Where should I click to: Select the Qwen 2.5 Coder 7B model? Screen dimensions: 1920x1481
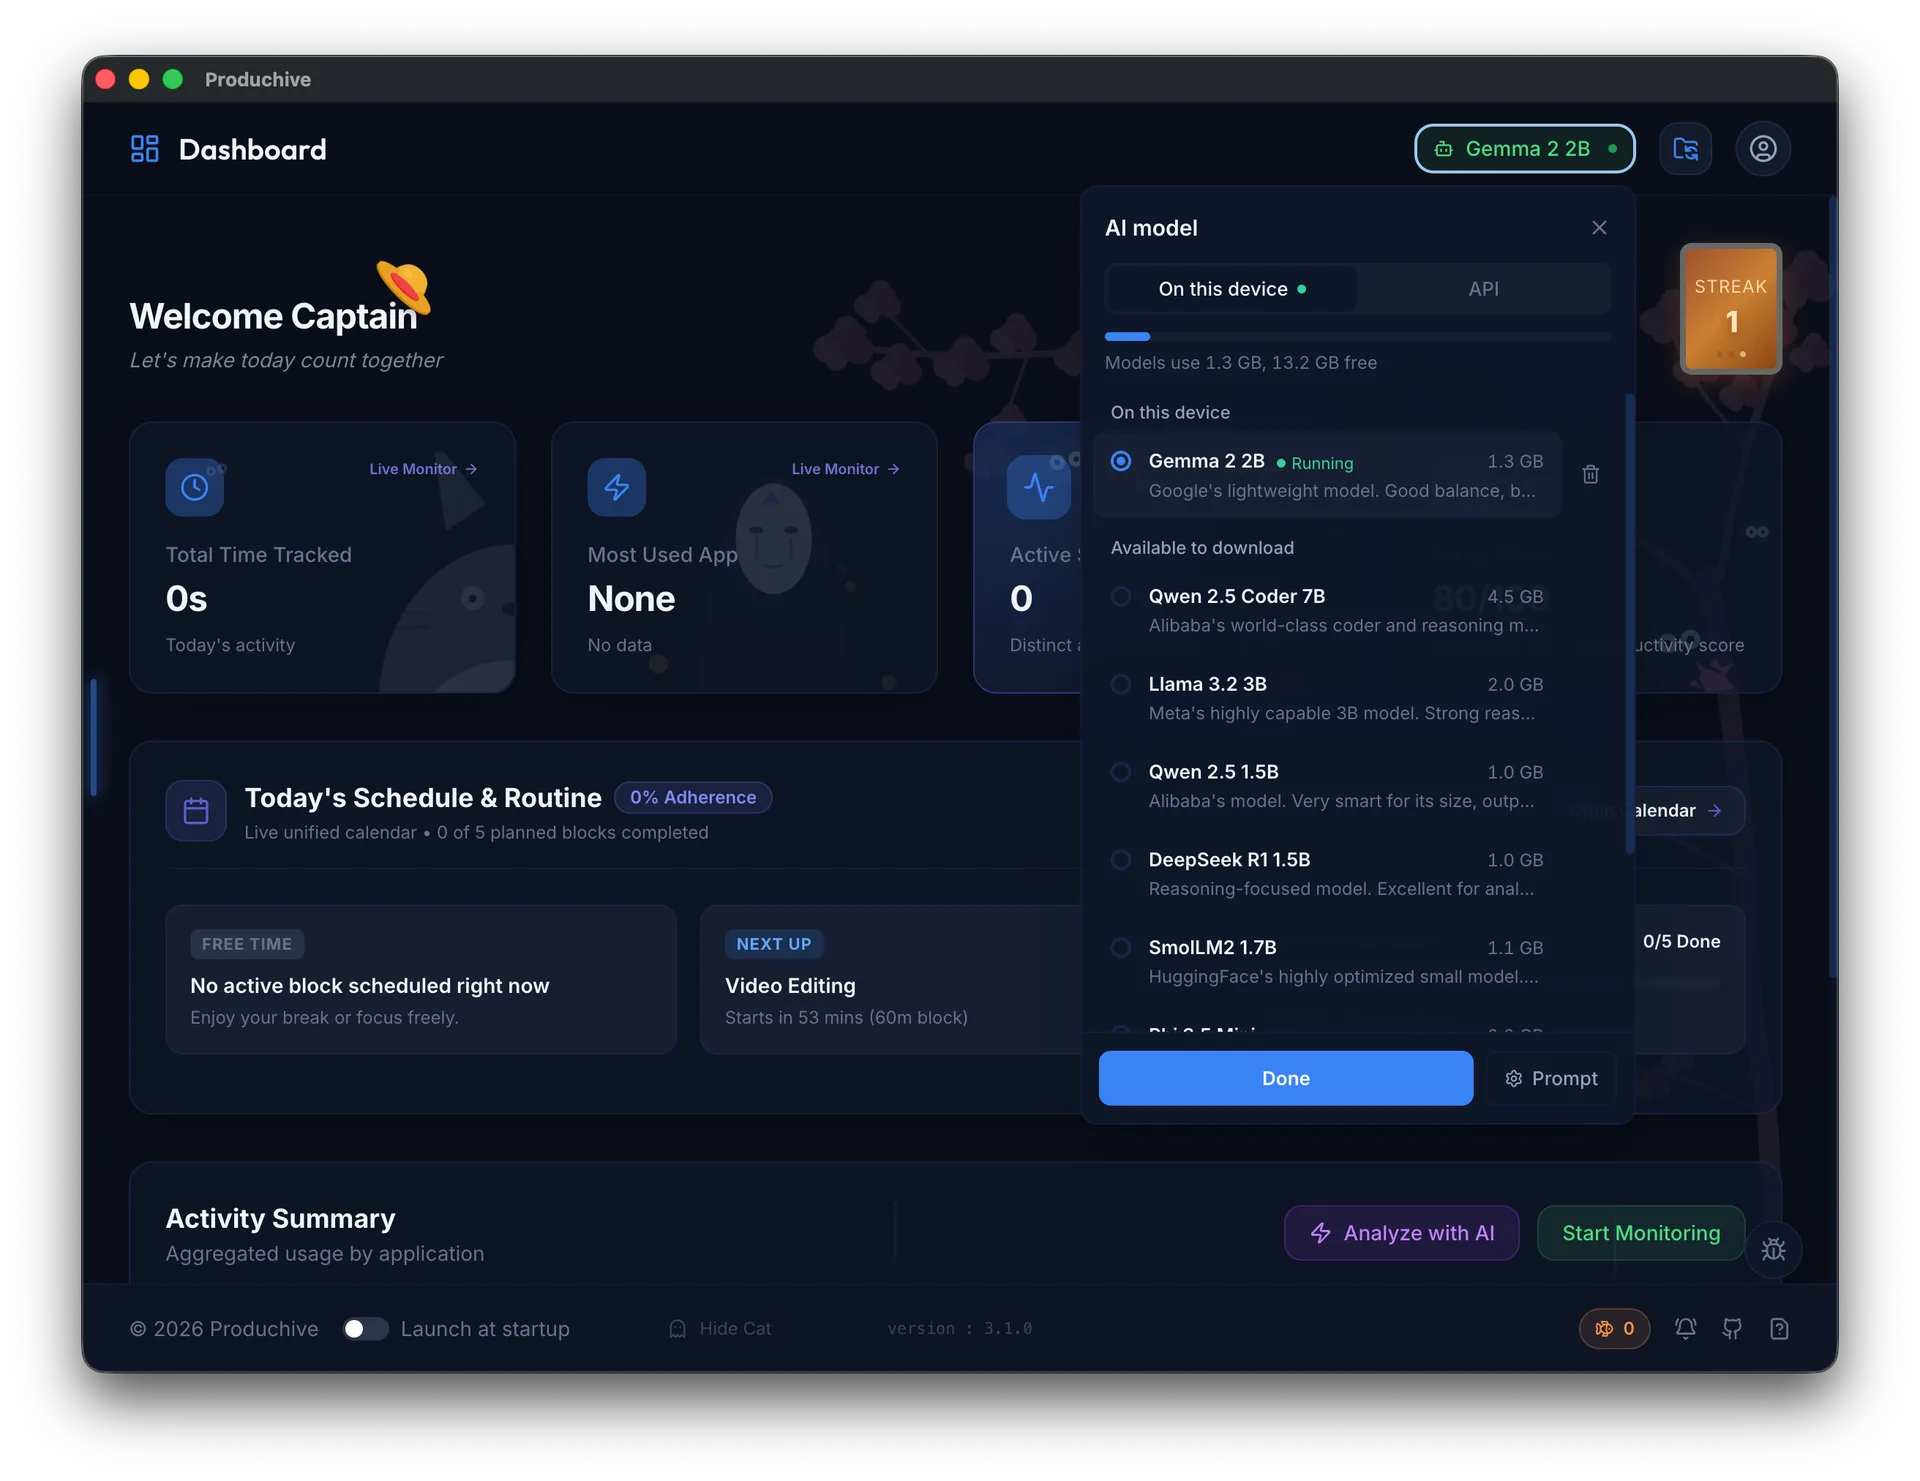tap(1327, 610)
